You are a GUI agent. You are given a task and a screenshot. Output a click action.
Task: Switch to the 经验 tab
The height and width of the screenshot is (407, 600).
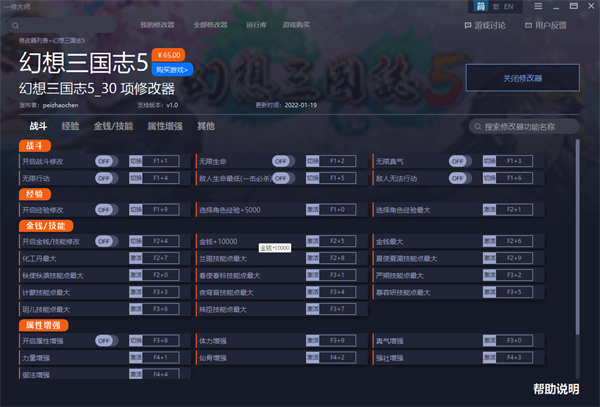point(70,126)
